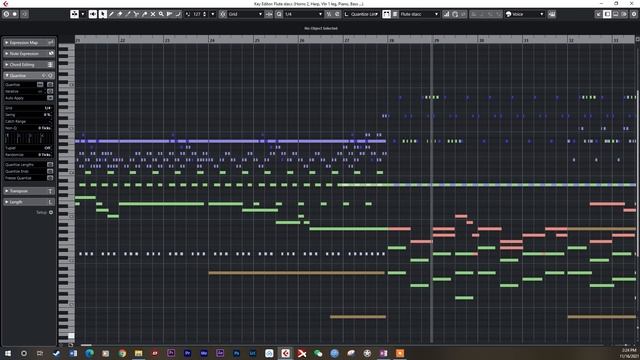Image resolution: width=640 pixels, height=360 pixels.
Task: Open currently edited part Flute stacc dropdown
Action: [419, 14]
